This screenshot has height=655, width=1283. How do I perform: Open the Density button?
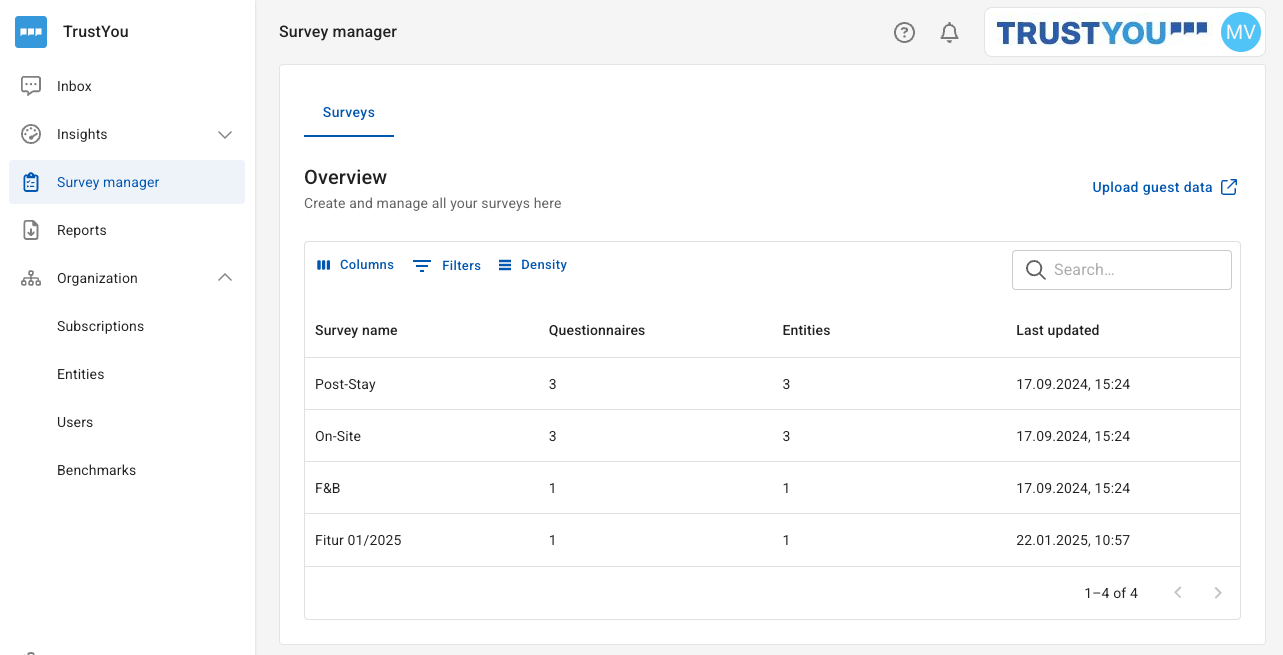pyautogui.click(x=532, y=265)
